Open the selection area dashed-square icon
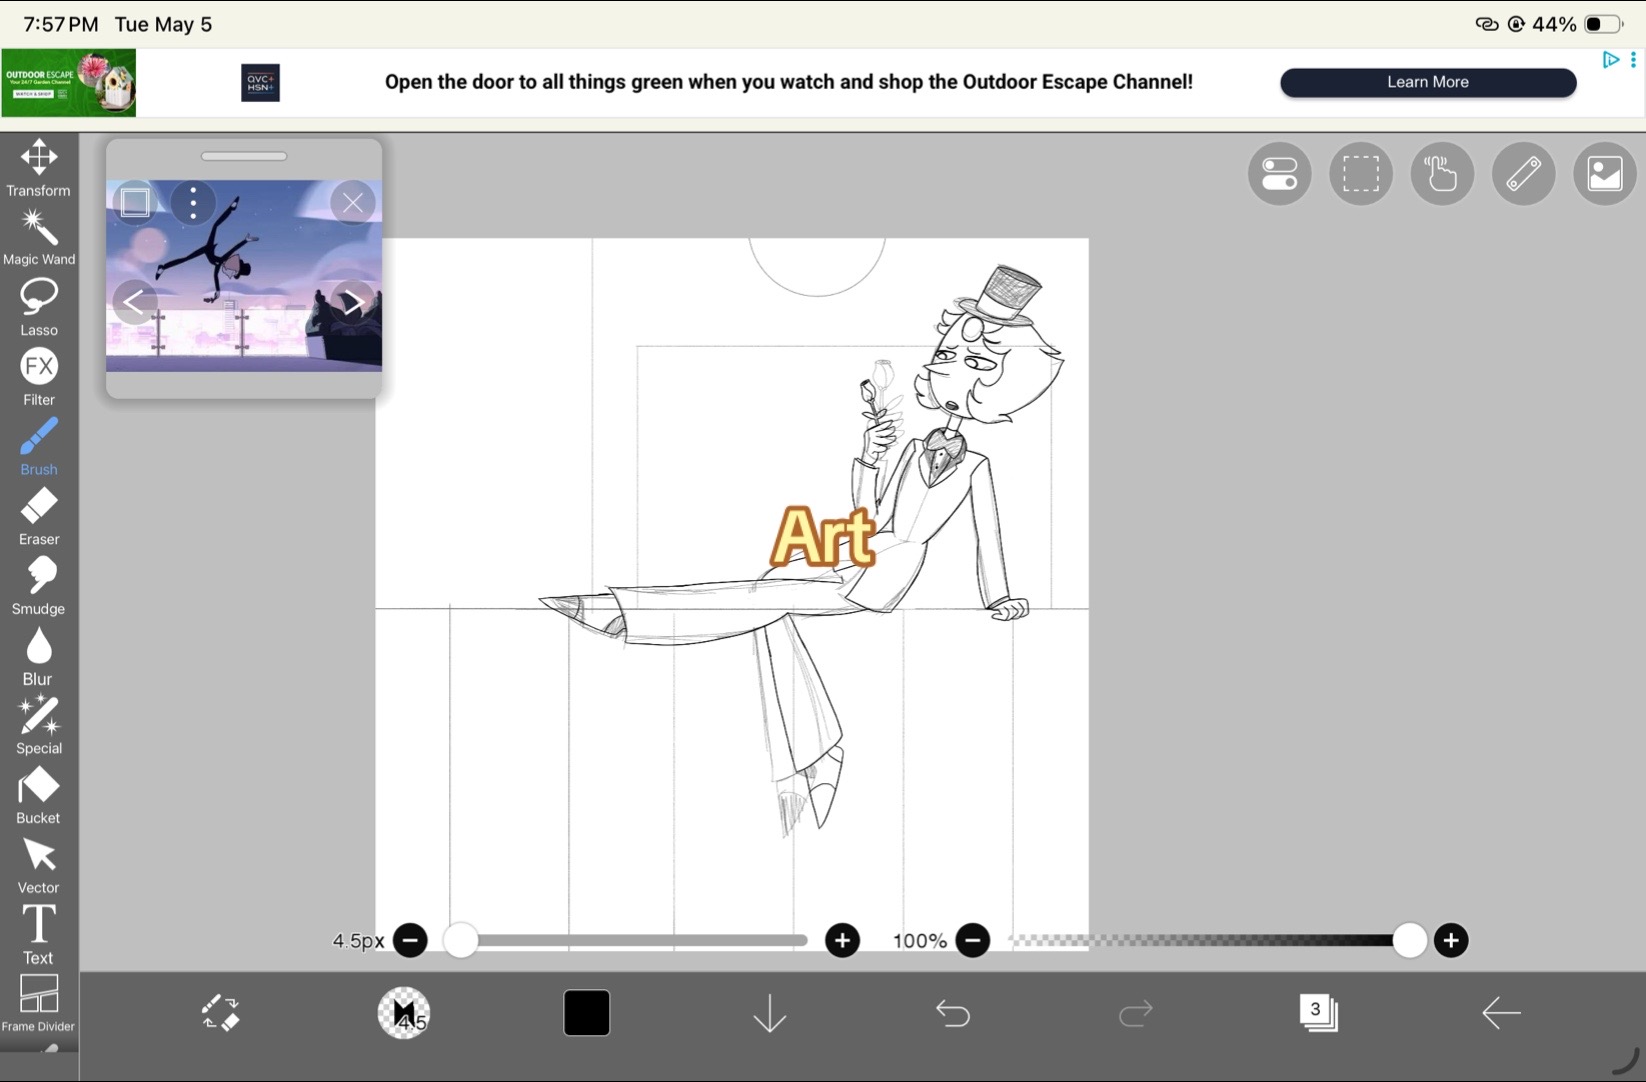Screen dimensions: 1646x1082 pyautogui.click(x=1360, y=174)
